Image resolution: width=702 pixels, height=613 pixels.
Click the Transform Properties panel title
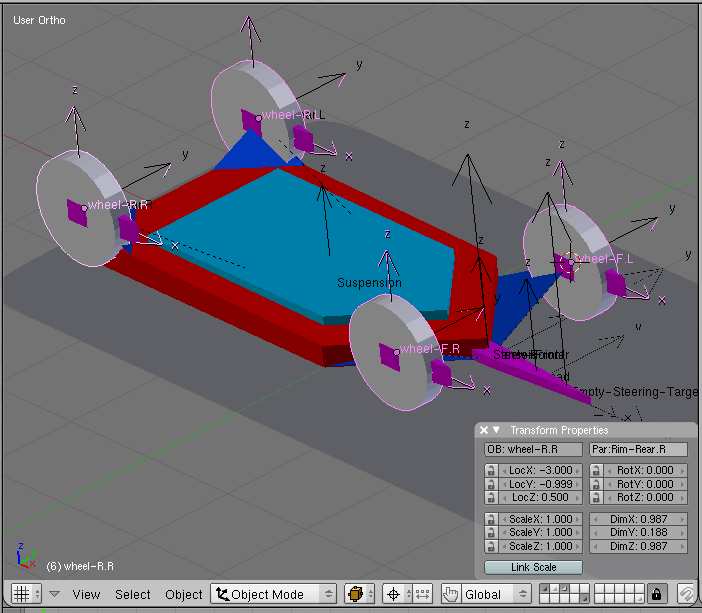click(x=559, y=430)
